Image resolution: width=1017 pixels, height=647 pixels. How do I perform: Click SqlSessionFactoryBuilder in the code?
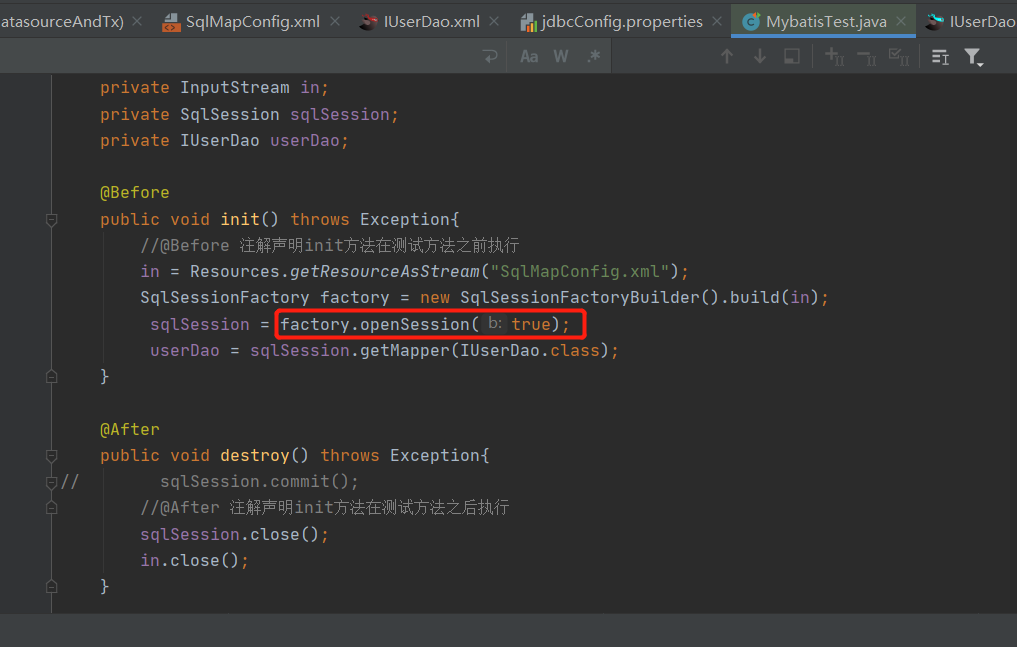[580, 297]
